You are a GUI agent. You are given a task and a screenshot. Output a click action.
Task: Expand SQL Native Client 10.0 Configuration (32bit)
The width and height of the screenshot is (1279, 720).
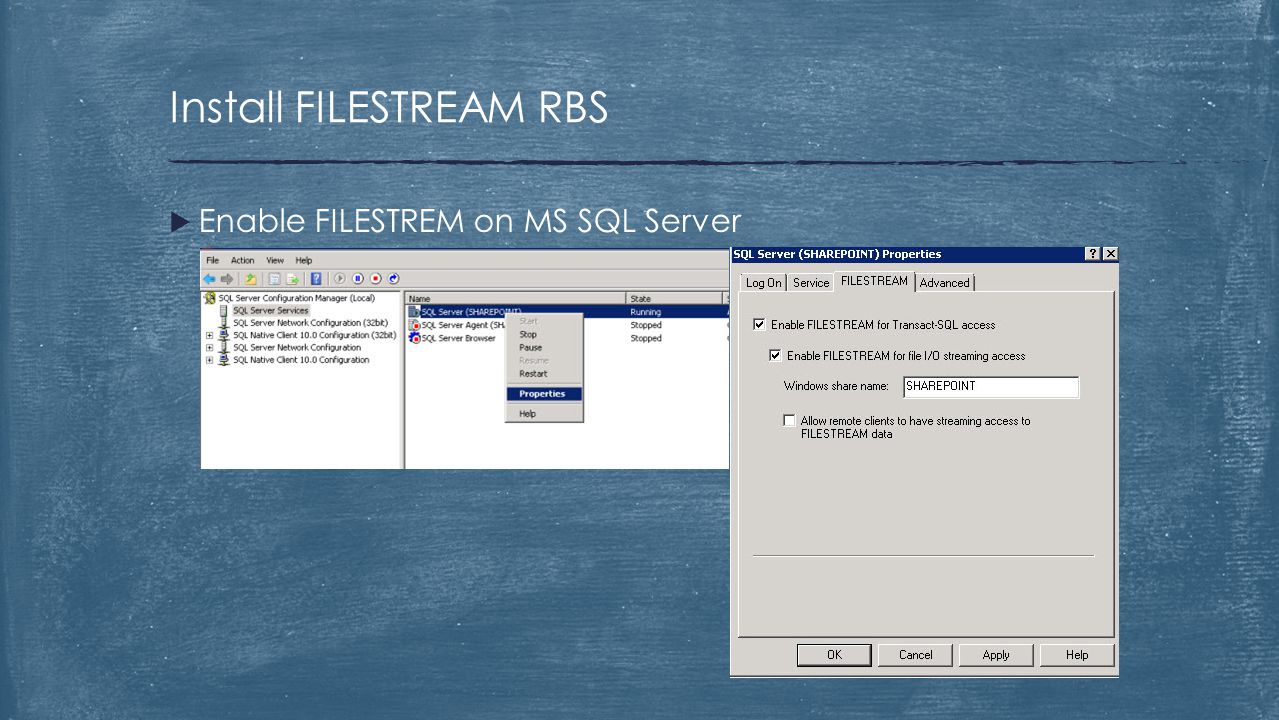(210, 335)
